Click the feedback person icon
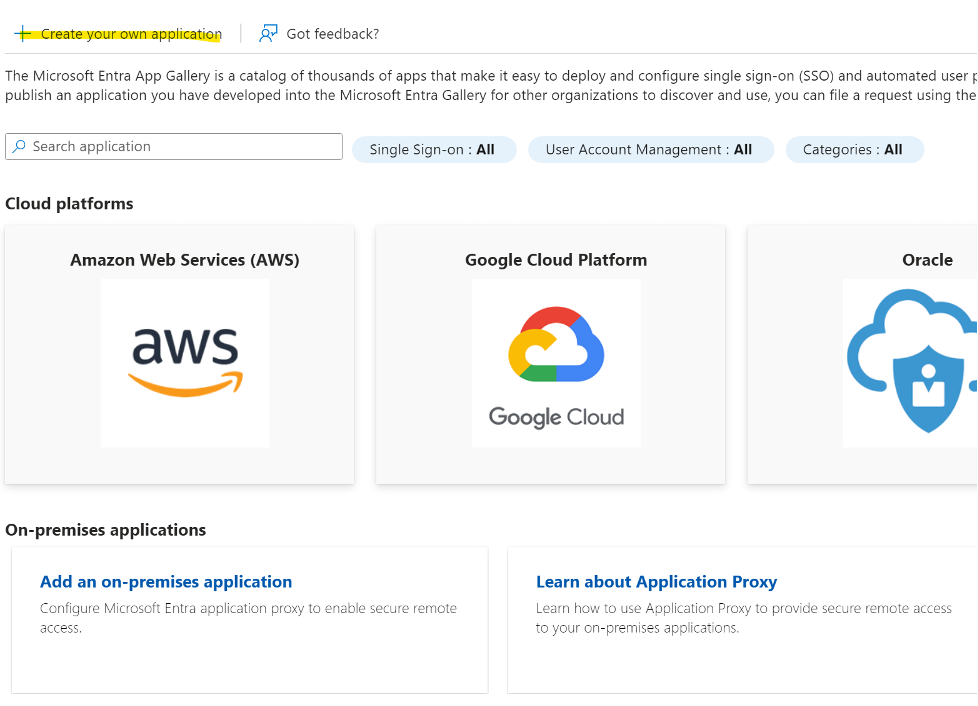This screenshot has height=706, width=978. 268,34
